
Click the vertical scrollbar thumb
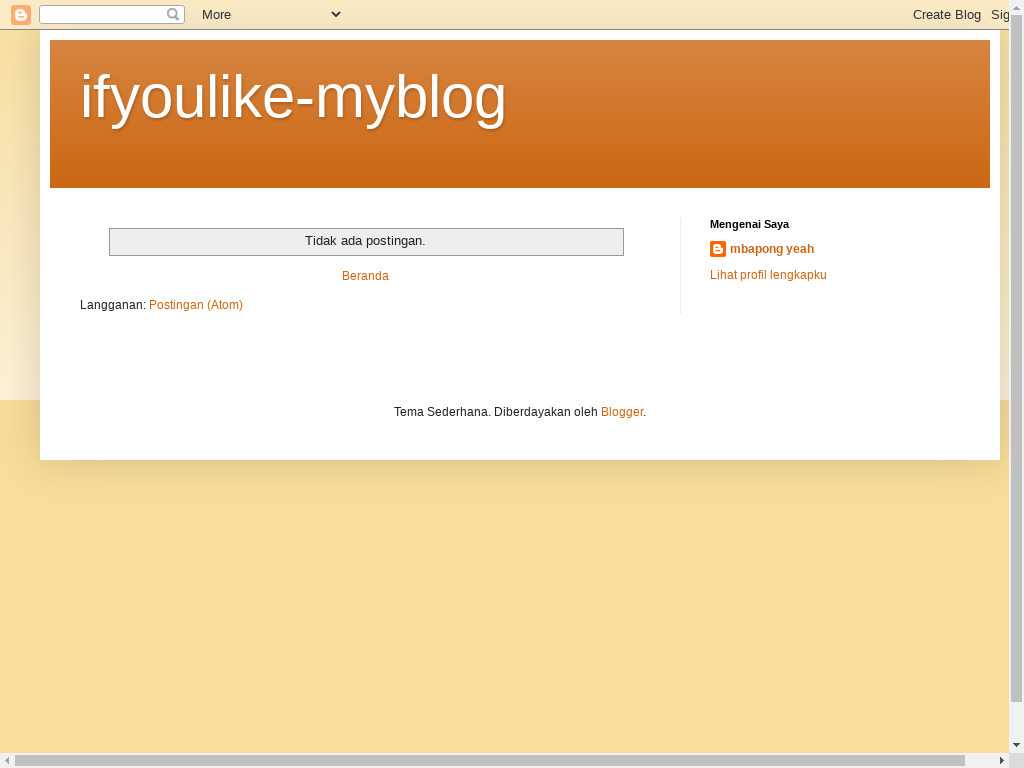[x=1016, y=358]
